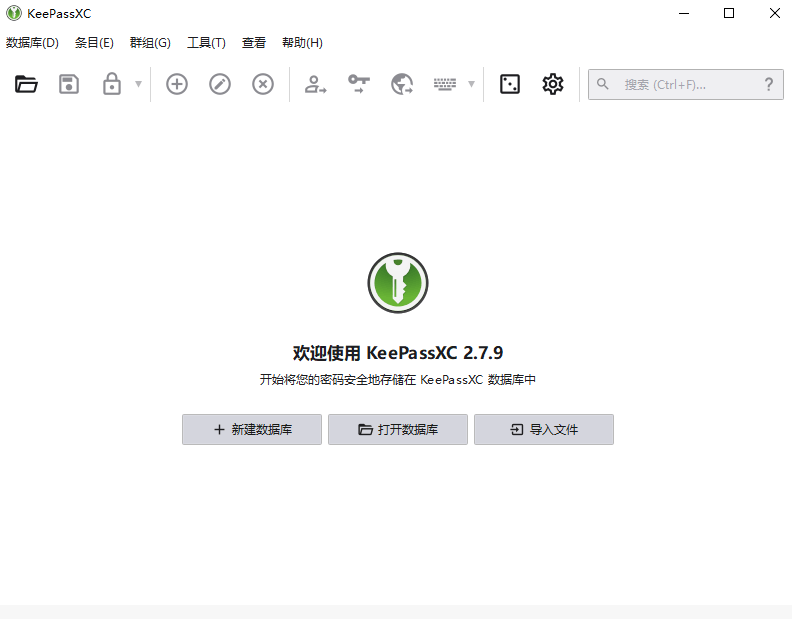792x619 pixels.
Task: Click into the 搜索 (Ctrl+F) search field
Action: (685, 84)
